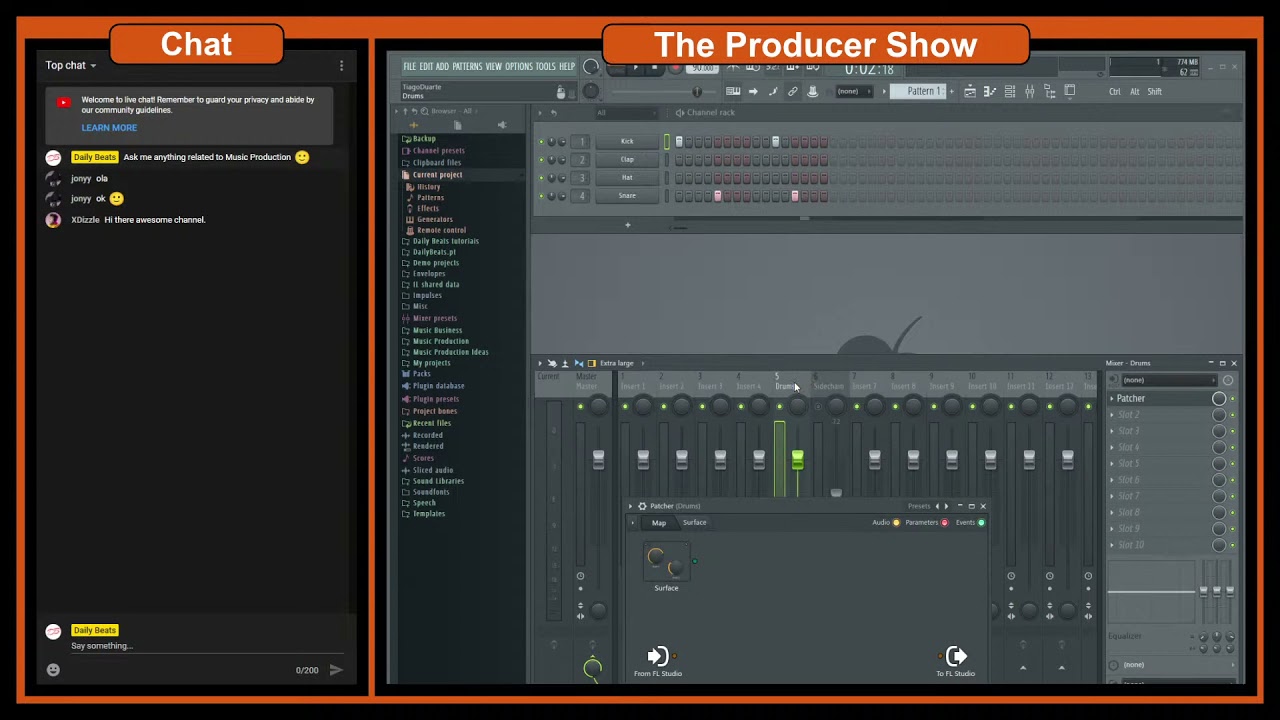This screenshot has height=720, width=1280.
Task: Click the Master mixer track fader
Action: [598, 459]
